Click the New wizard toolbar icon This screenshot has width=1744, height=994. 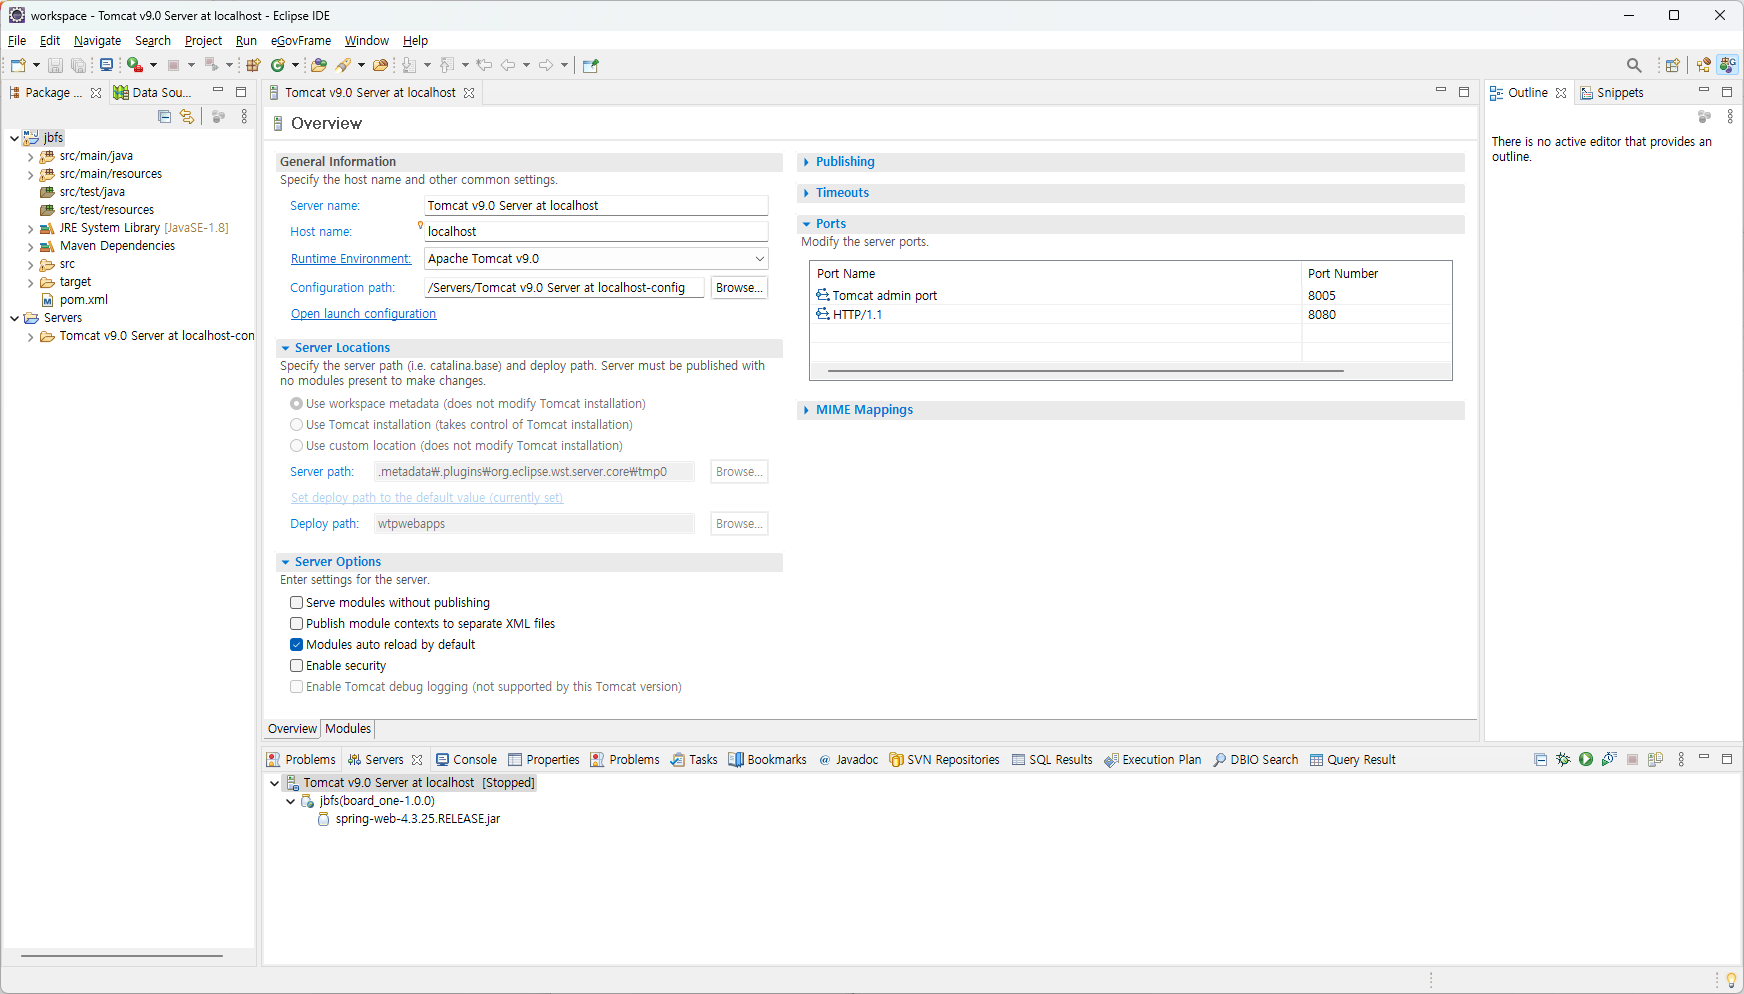pos(18,65)
